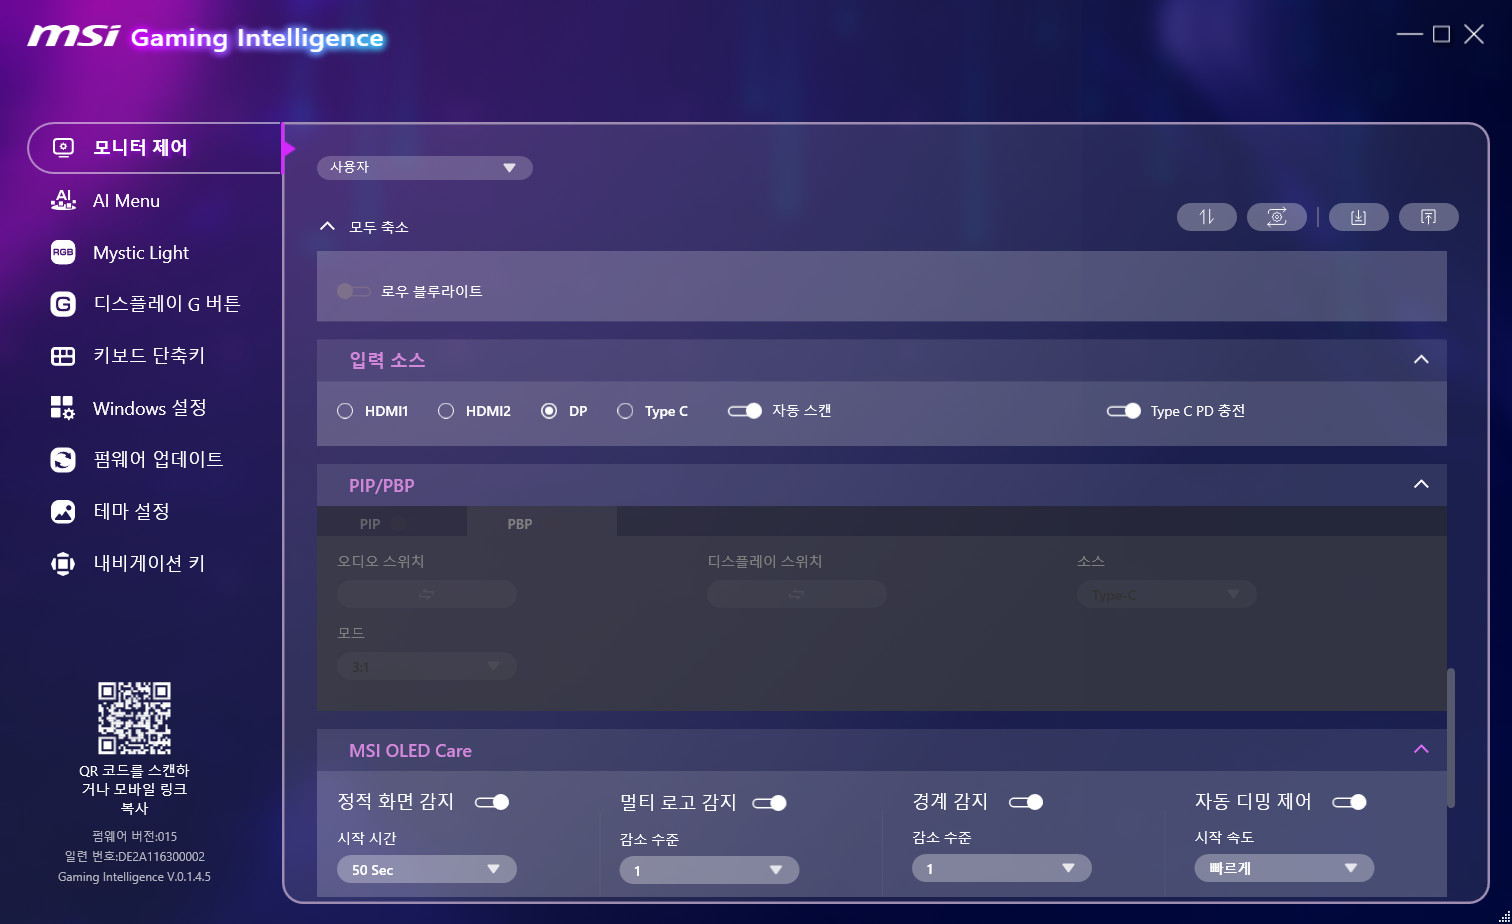Open the 내비게이션 키 page
The width and height of the screenshot is (1512, 924).
pos(149,564)
